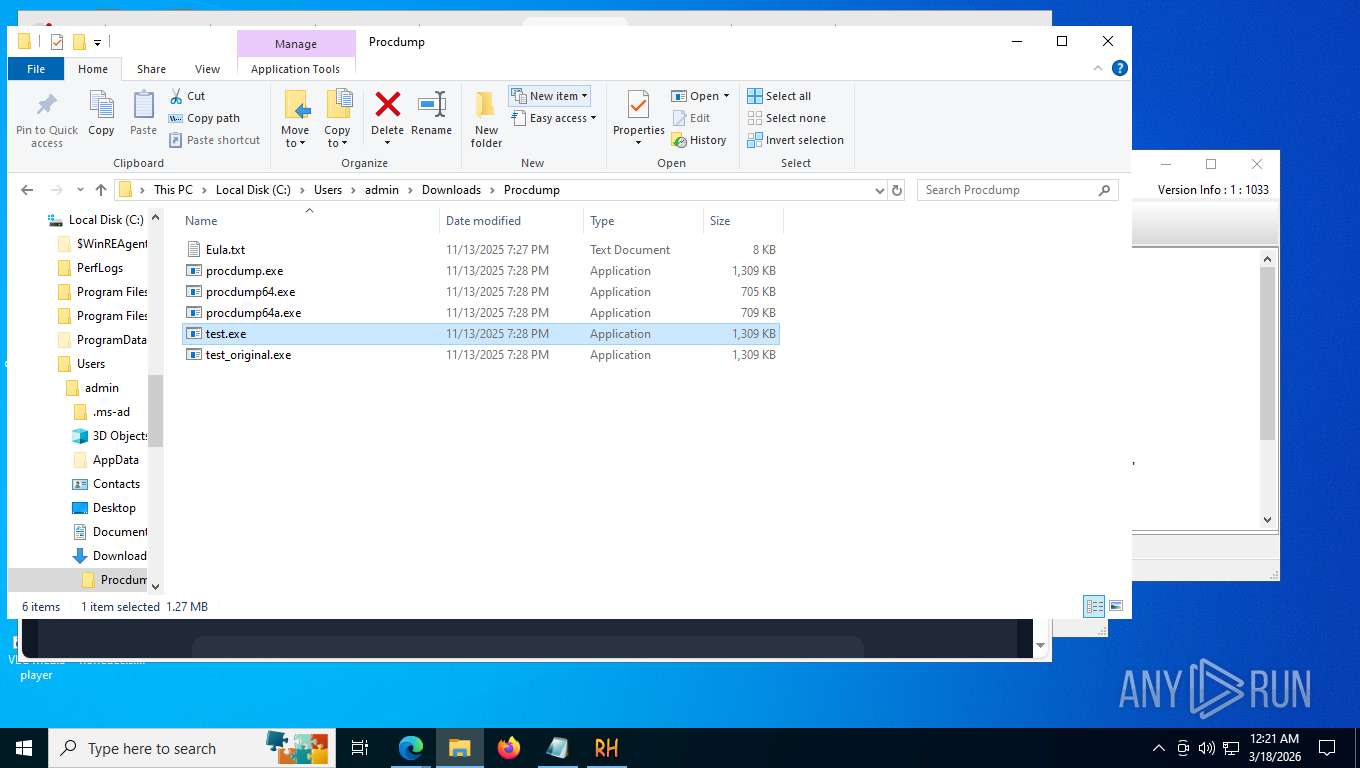Refresh the Procdump folder view
1360x768 pixels.
pyautogui.click(x=897, y=190)
